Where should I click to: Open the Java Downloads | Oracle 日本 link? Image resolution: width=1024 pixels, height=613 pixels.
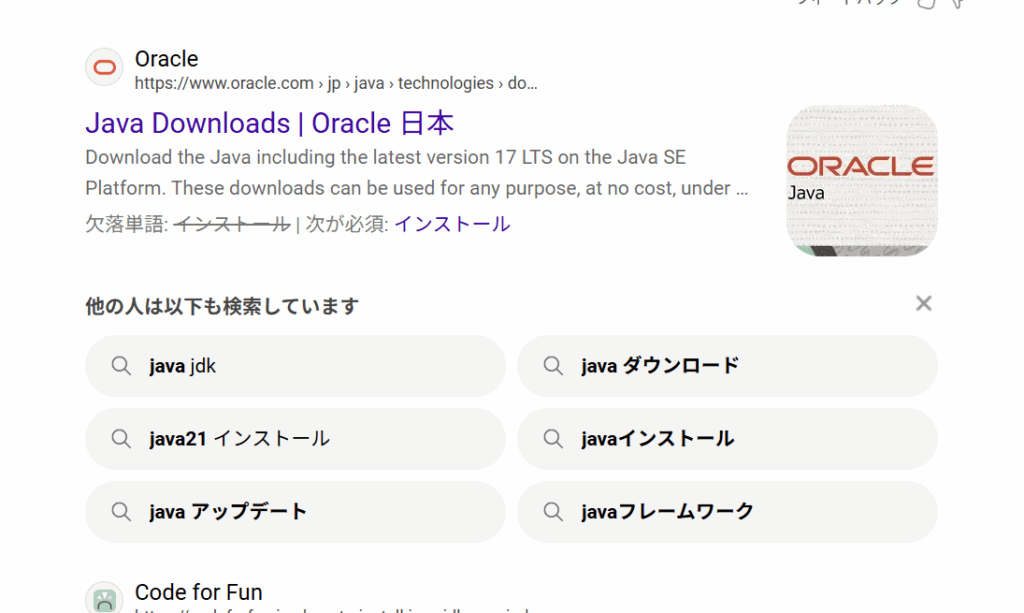click(269, 124)
